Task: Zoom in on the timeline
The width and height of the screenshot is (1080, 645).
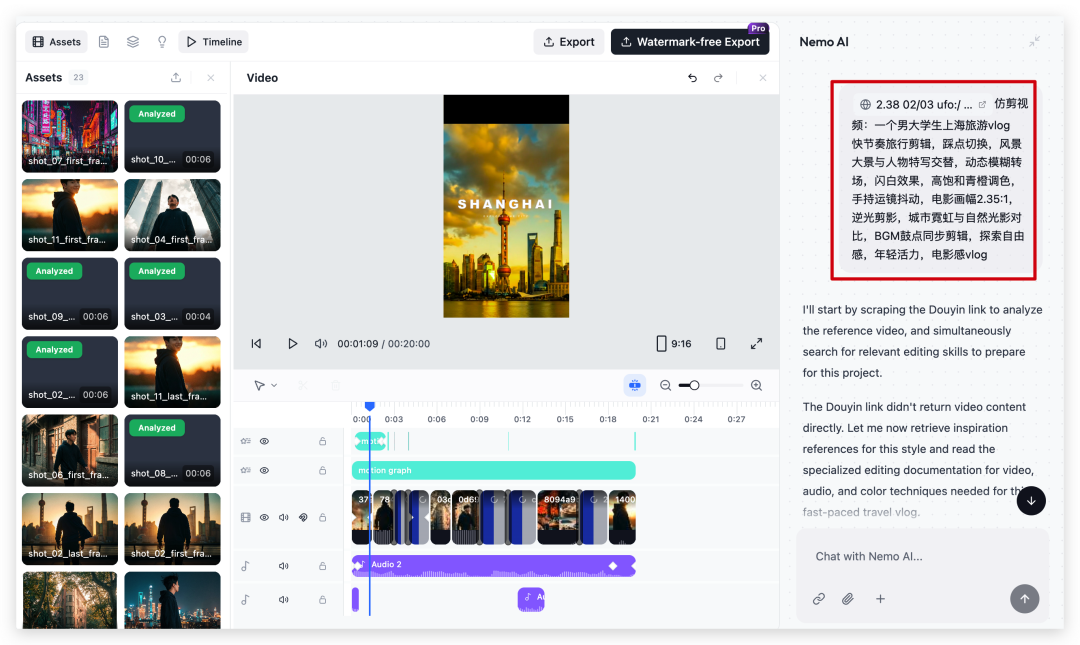Action: tap(756, 385)
